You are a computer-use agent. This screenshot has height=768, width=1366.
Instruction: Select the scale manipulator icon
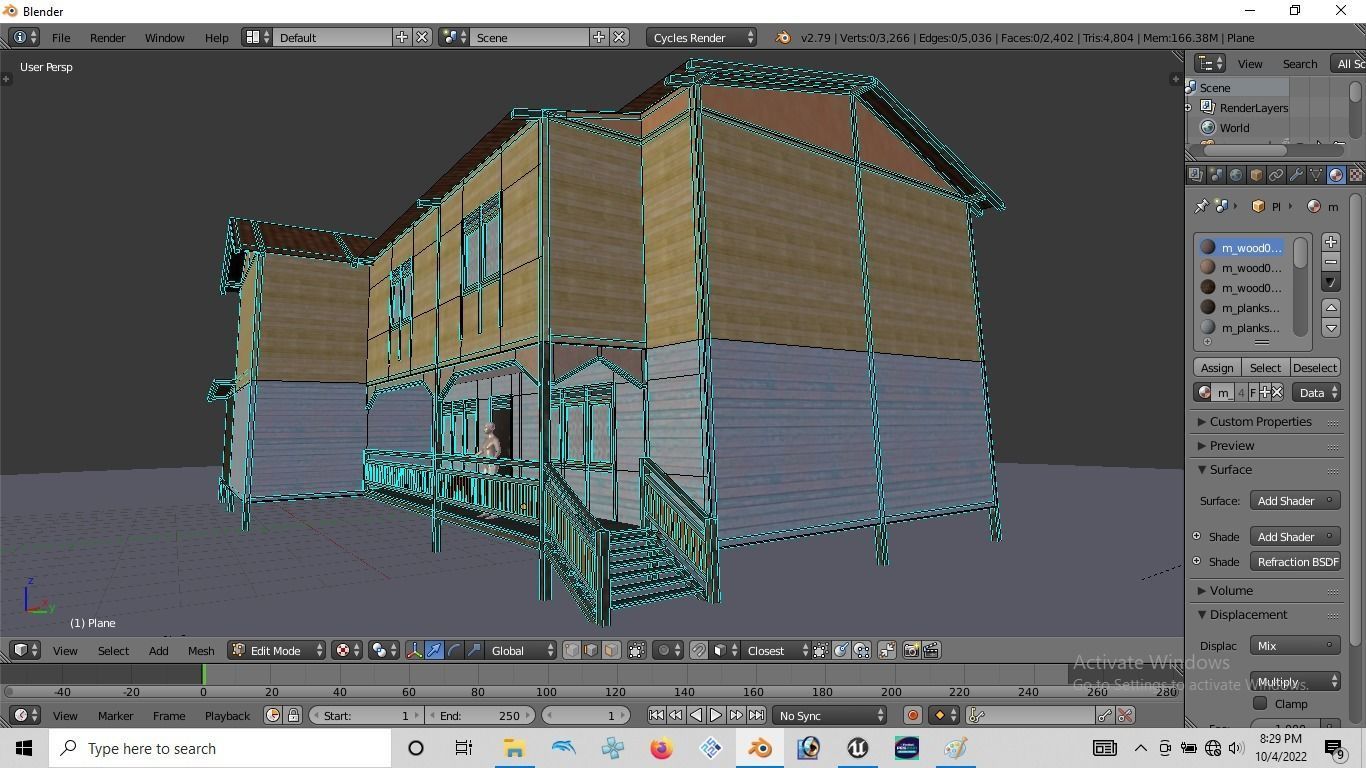(x=474, y=650)
